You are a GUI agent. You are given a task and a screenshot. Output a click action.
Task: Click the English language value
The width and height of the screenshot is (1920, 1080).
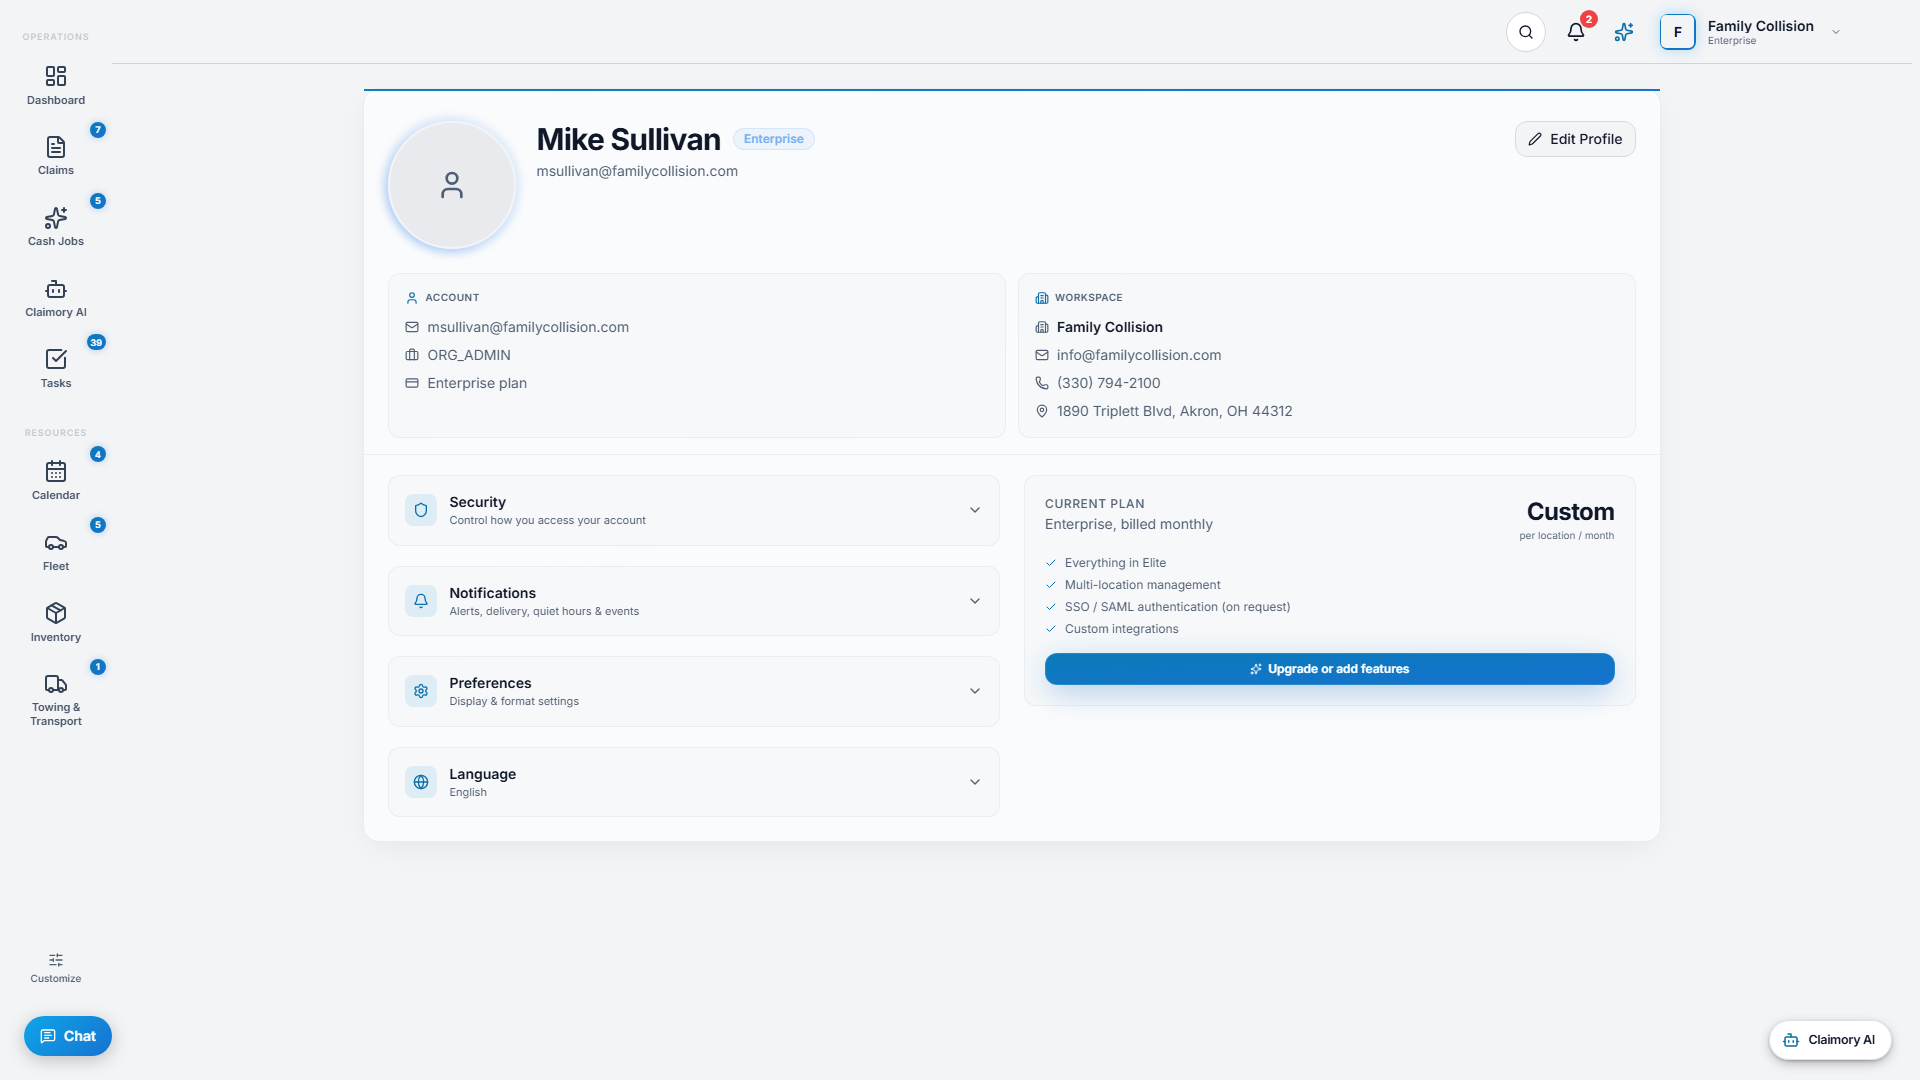468,792
